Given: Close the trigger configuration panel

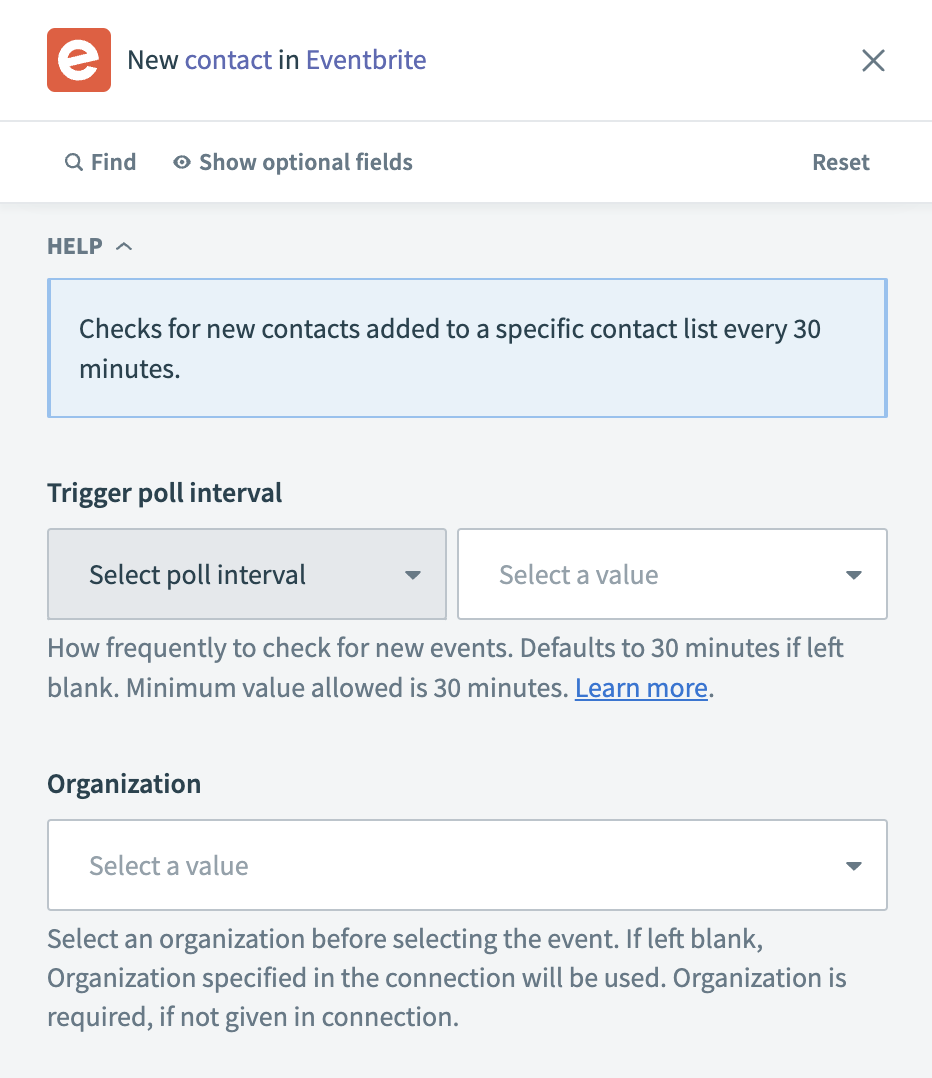Looking at the screenshot, I should [873, 61].
